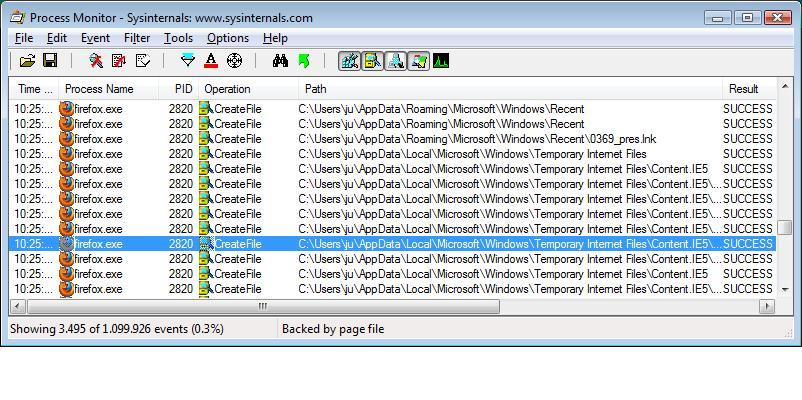This screenshot has height=400, width=802.
Task: Click the Result column header
Action: pyautogui.click(x=749, y=89)
